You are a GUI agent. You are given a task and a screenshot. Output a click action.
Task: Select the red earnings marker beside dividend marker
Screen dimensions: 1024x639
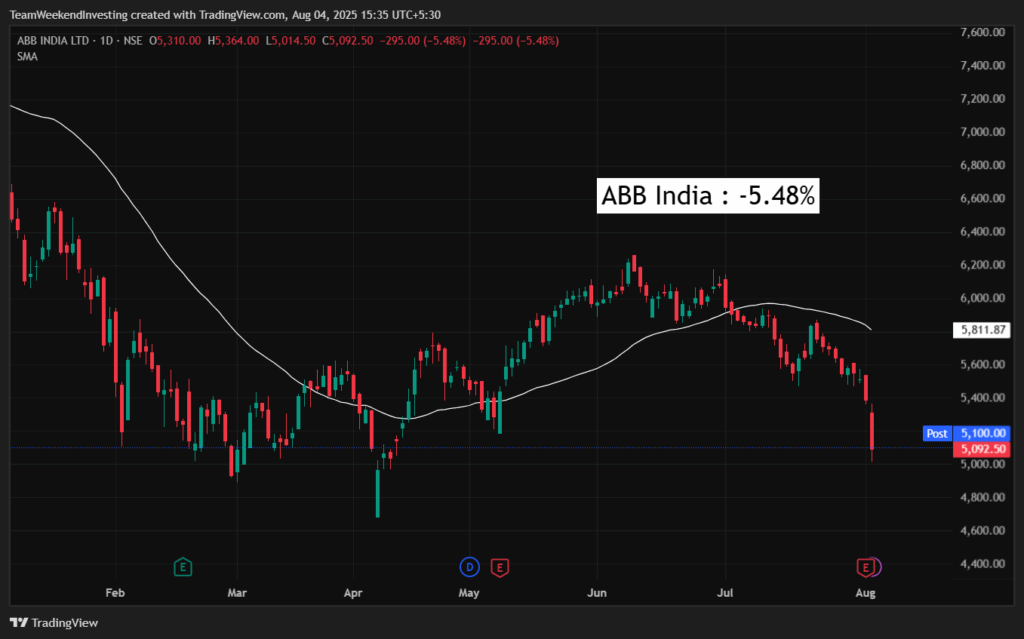coord(500,567)
